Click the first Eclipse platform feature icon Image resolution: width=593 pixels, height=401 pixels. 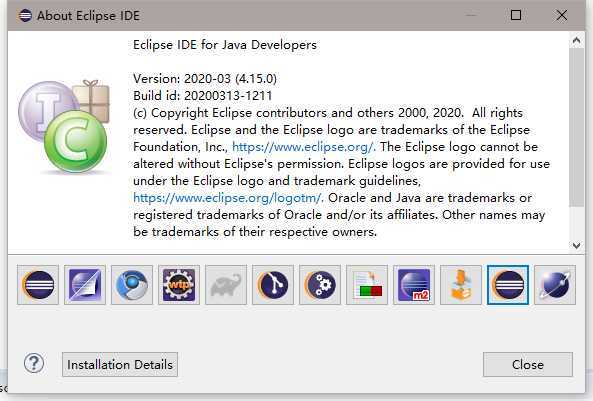38,285
